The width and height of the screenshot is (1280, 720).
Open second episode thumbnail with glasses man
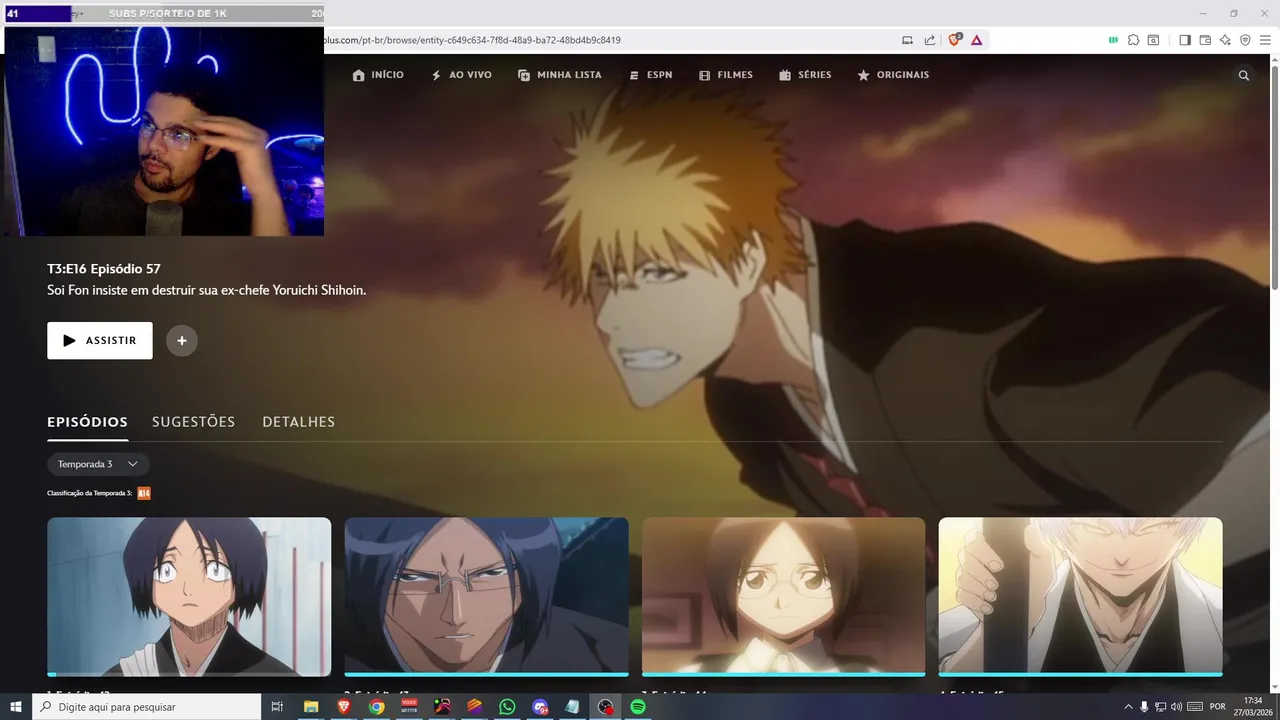[486, 596]
